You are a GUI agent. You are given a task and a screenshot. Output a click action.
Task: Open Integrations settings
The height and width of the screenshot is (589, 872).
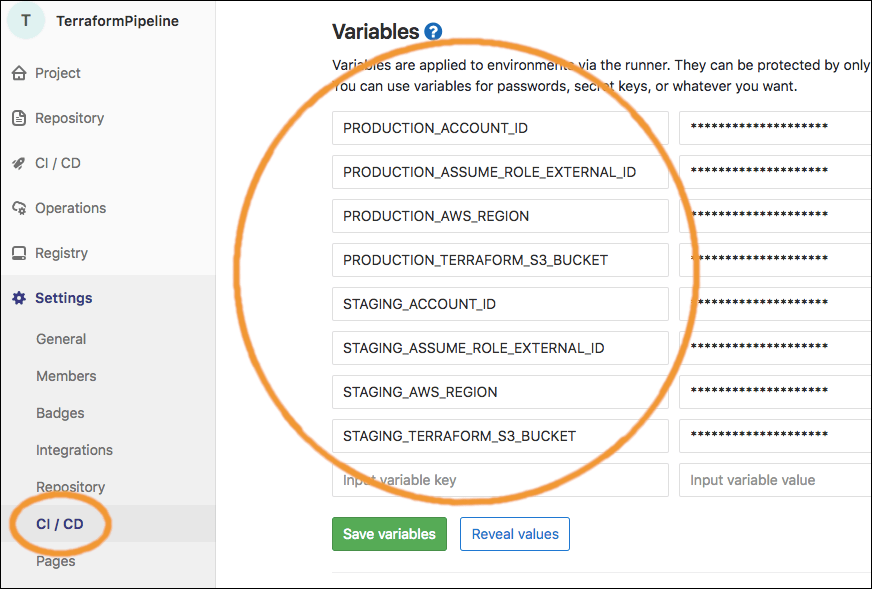74,449
